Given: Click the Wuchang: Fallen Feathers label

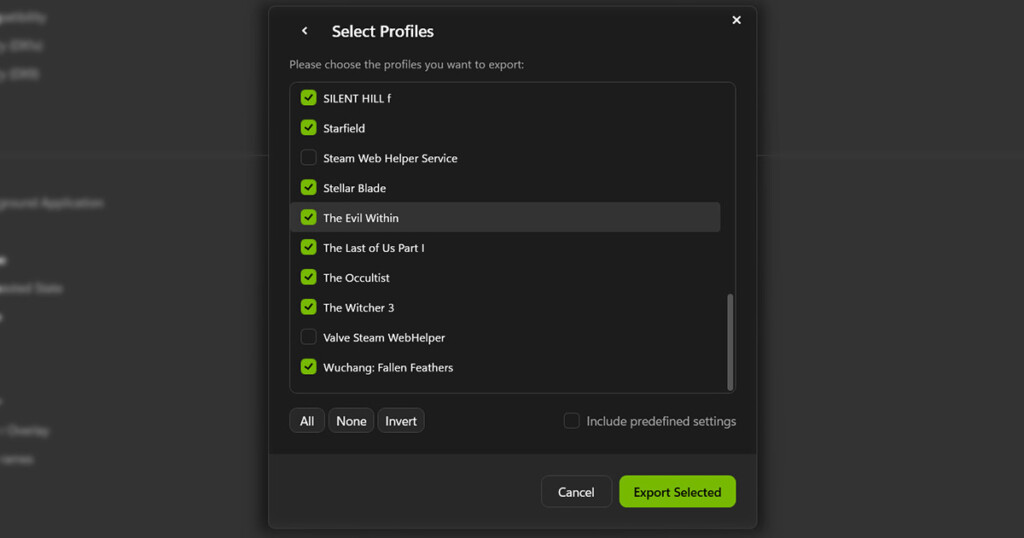Looking at the screenshot, I should (388, 368).
